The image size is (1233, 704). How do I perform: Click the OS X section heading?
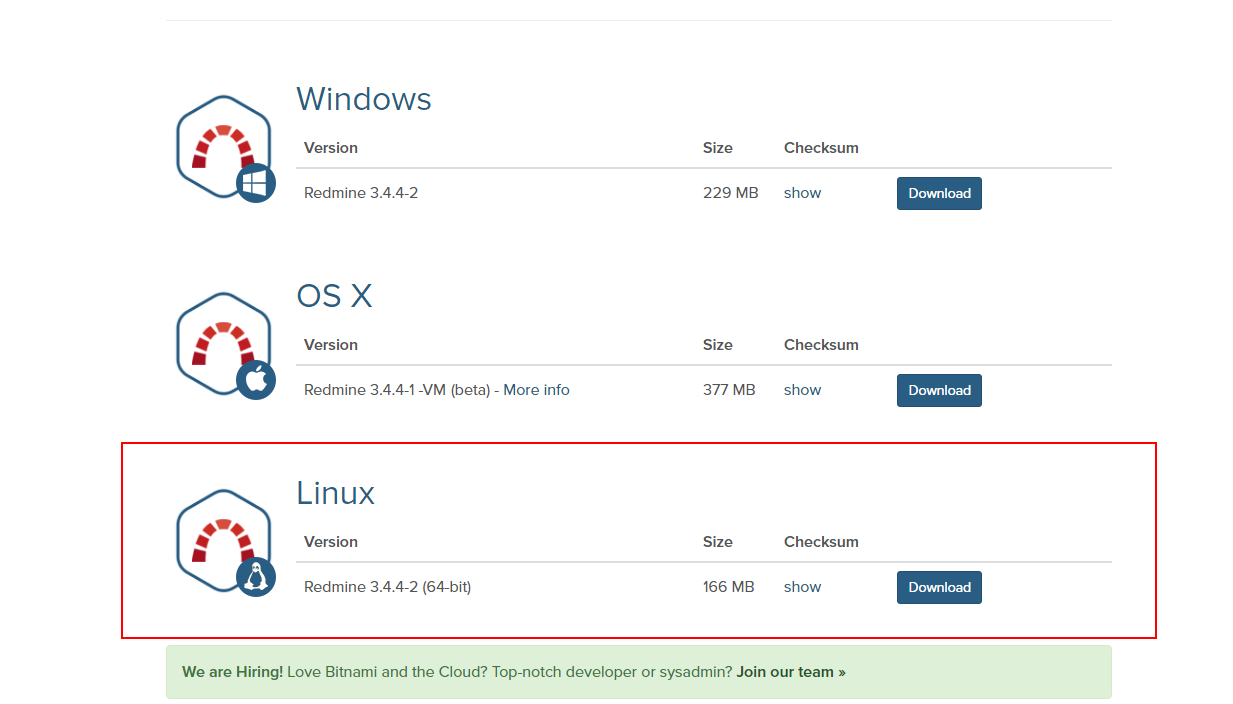click(x=334, y=296)
